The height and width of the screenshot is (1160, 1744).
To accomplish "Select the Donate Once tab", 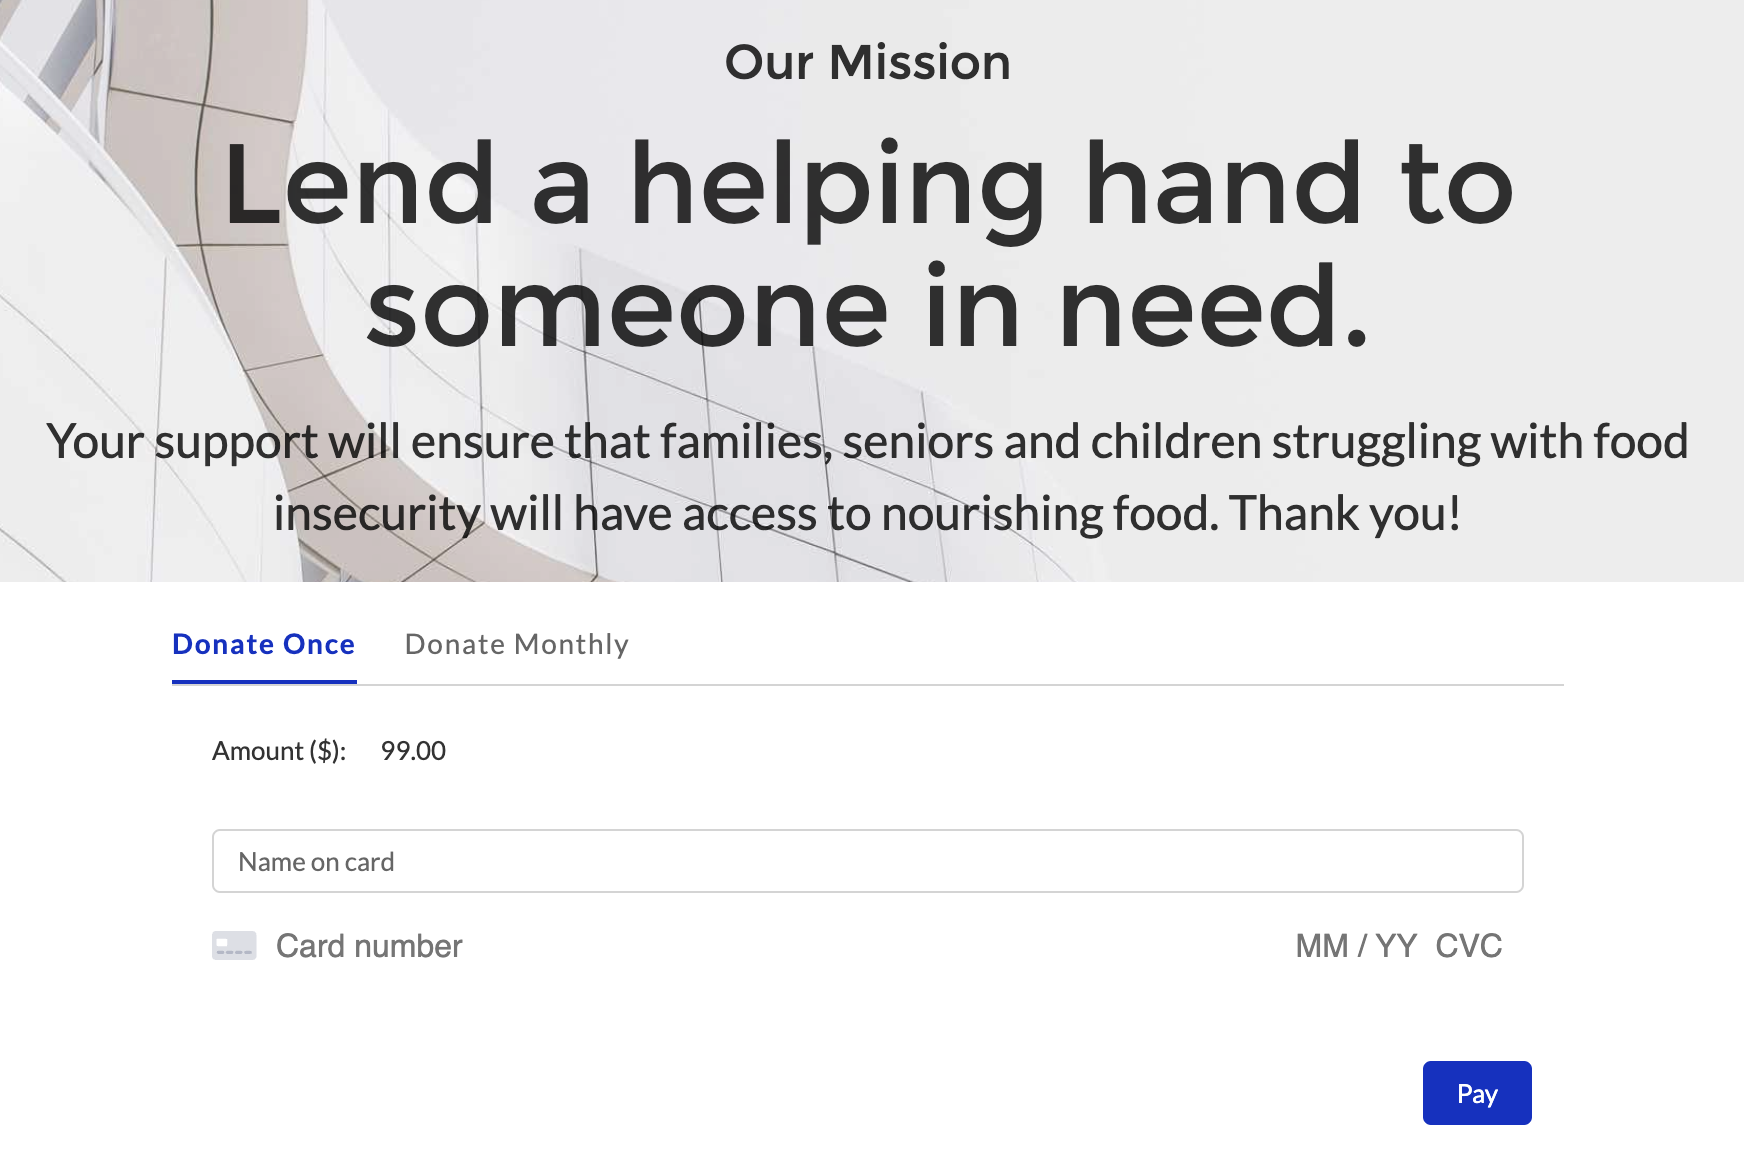I will (264, 645).
